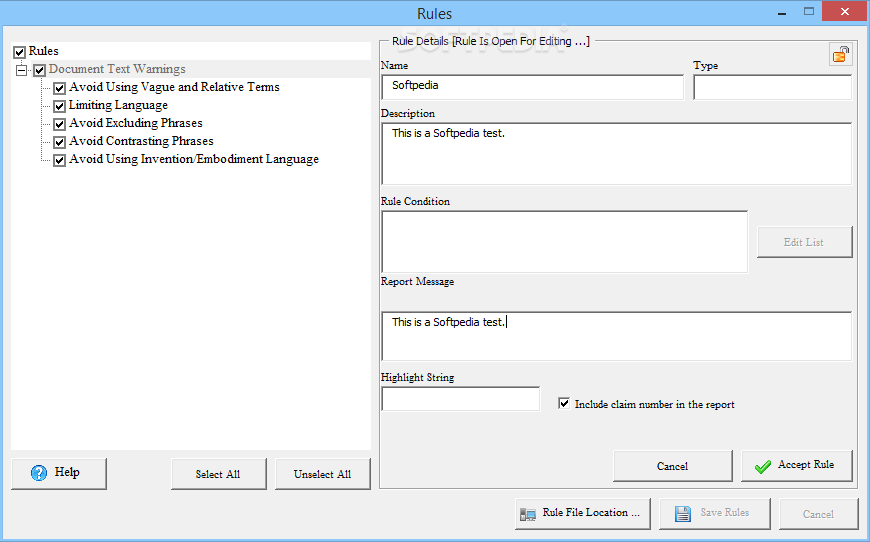Click the Save Rules button
The height and width of the screenshot is (542, 870).
click(715, 514)
